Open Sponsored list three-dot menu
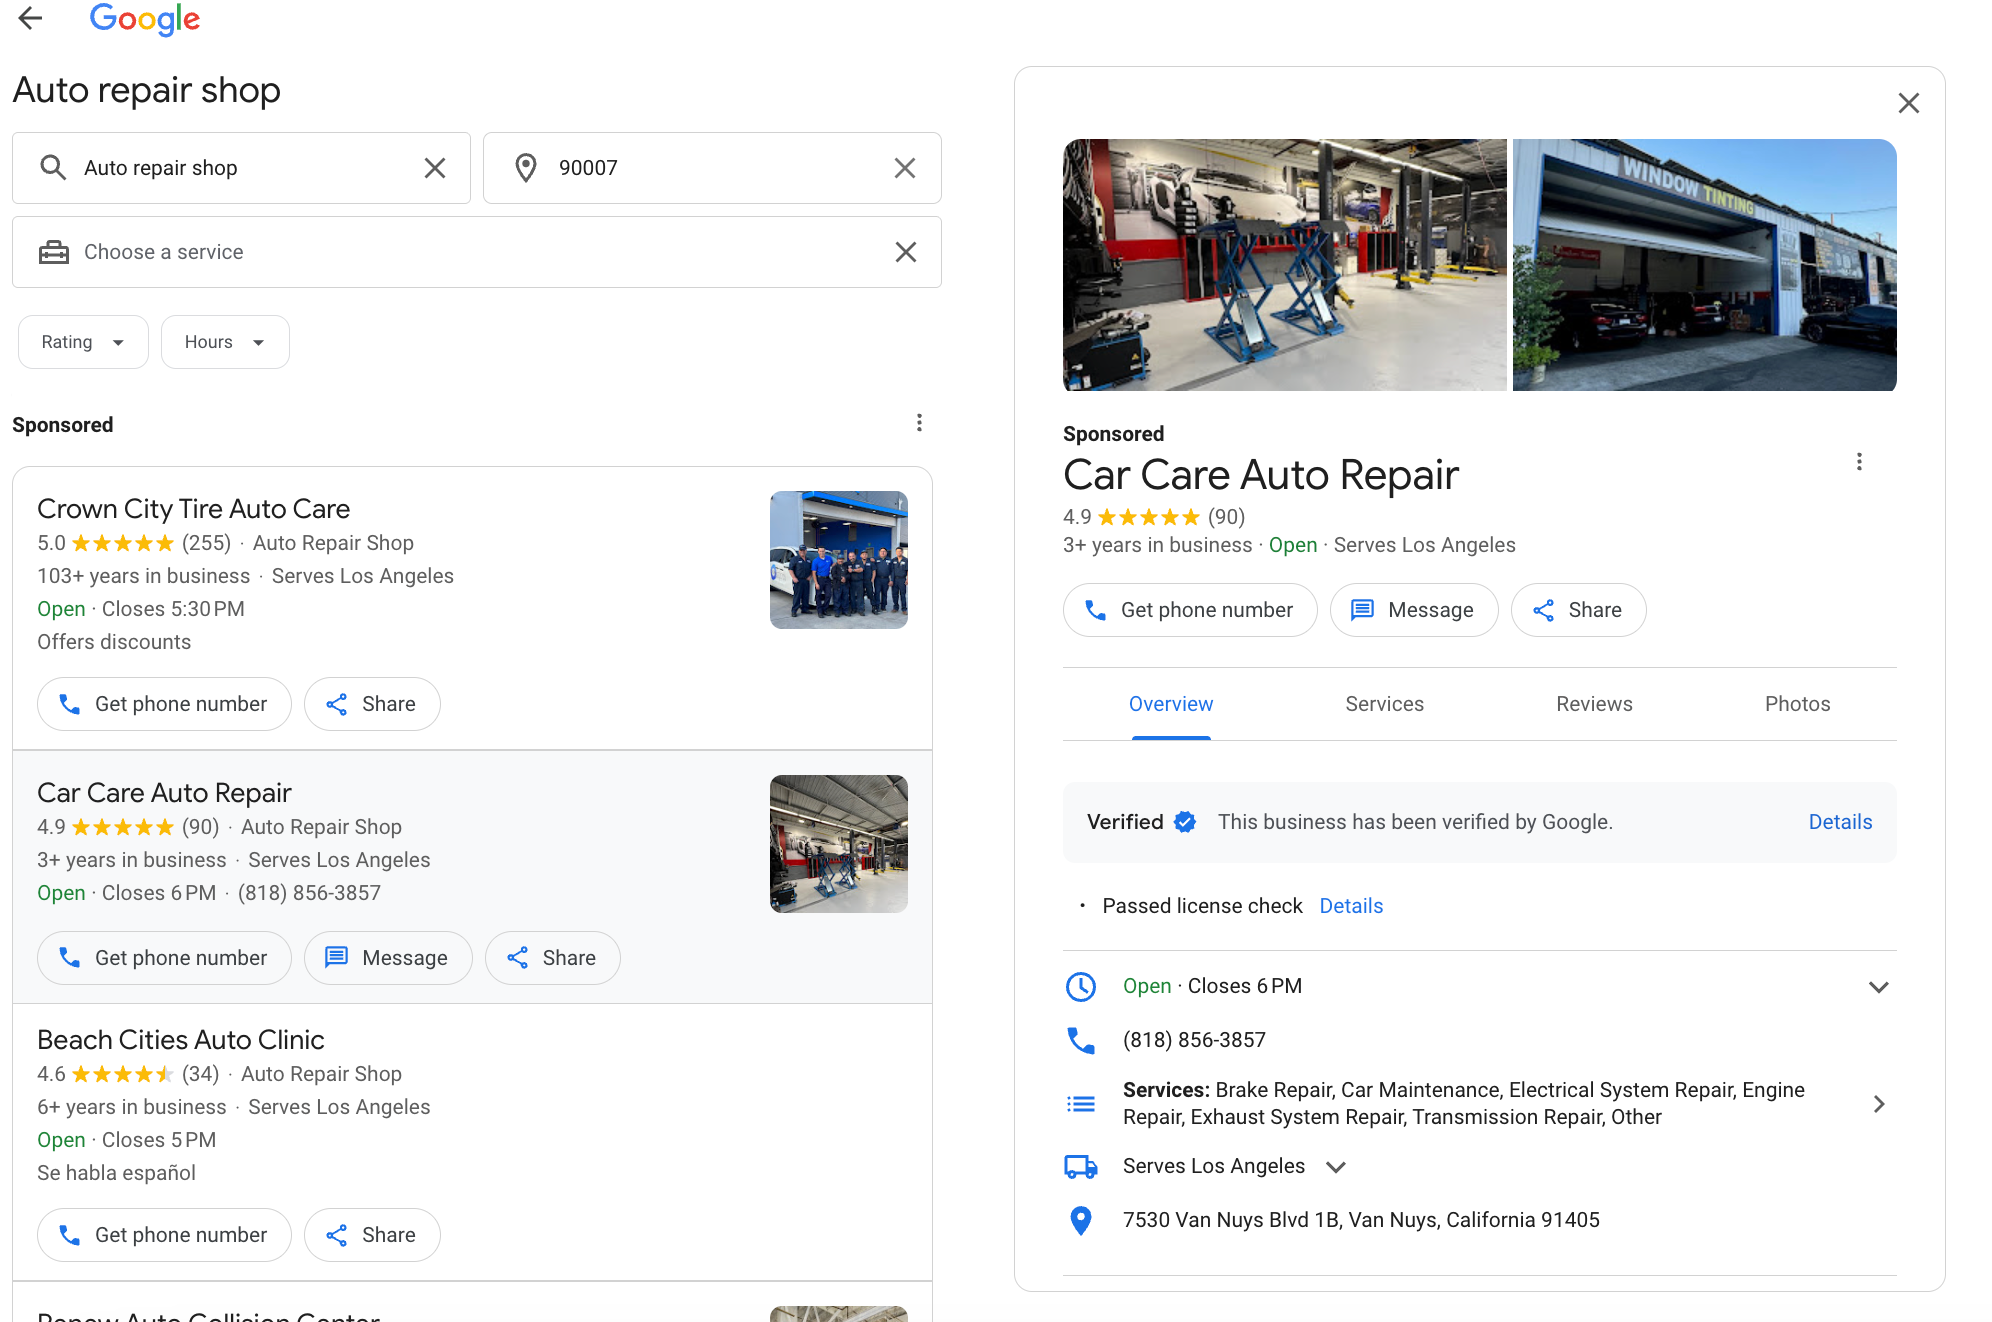 [x=919, y=423]
